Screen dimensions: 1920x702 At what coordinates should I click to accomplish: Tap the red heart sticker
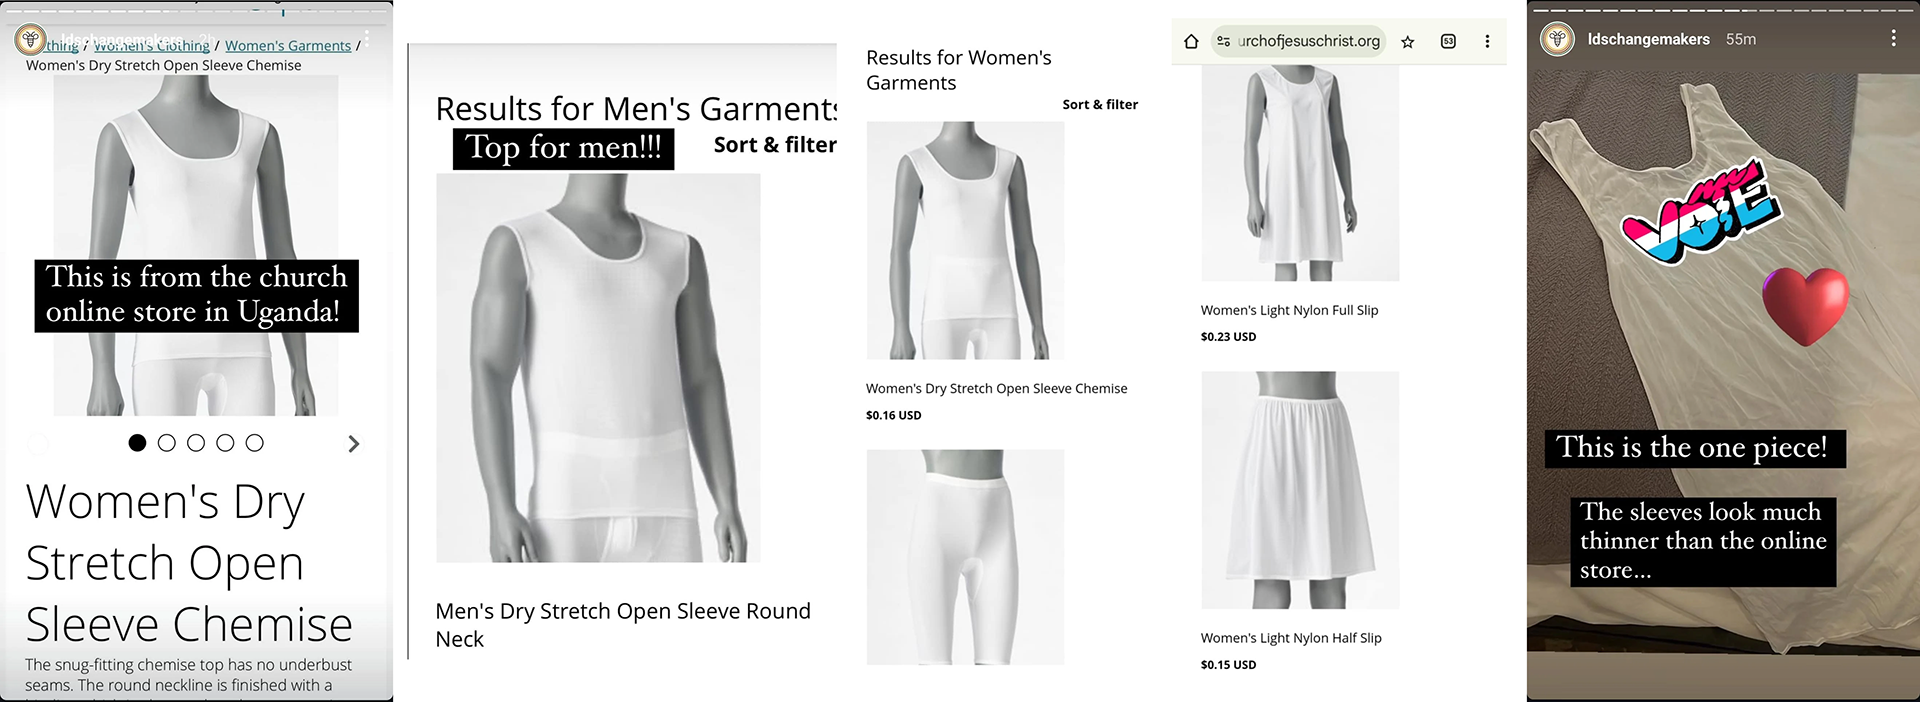[1805, 306]
